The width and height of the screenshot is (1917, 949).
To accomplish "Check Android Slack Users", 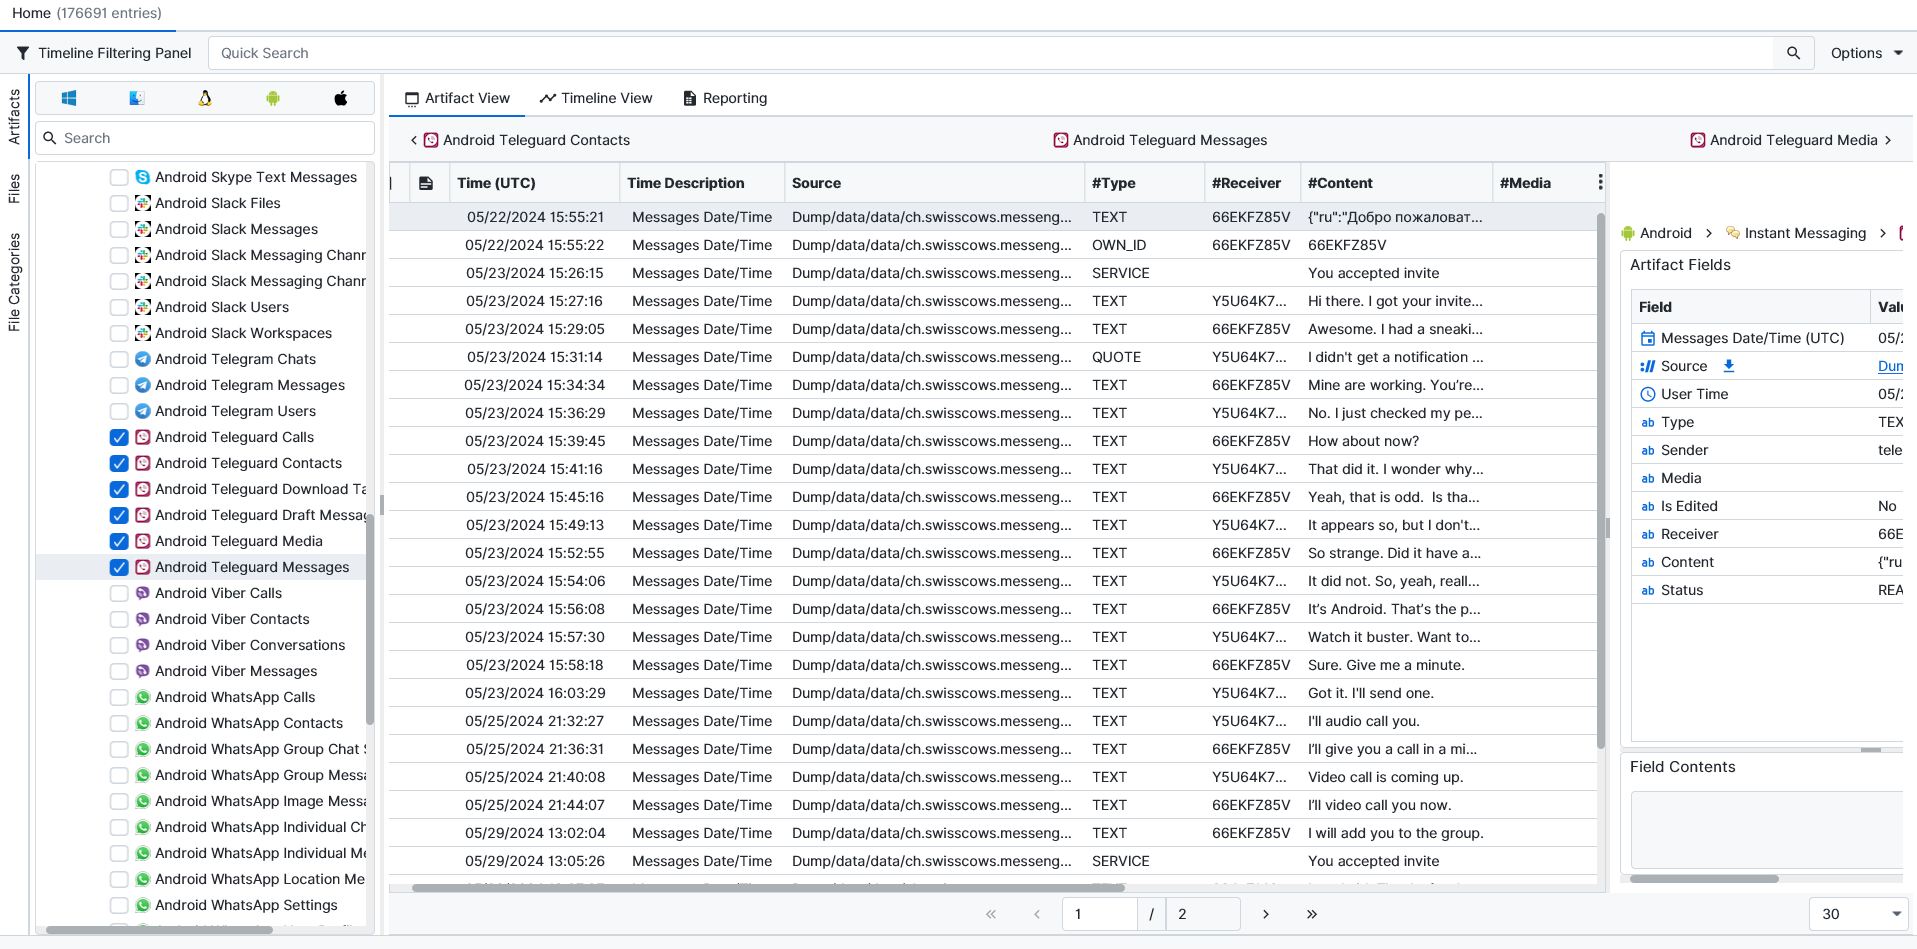I will click(119, 307).
